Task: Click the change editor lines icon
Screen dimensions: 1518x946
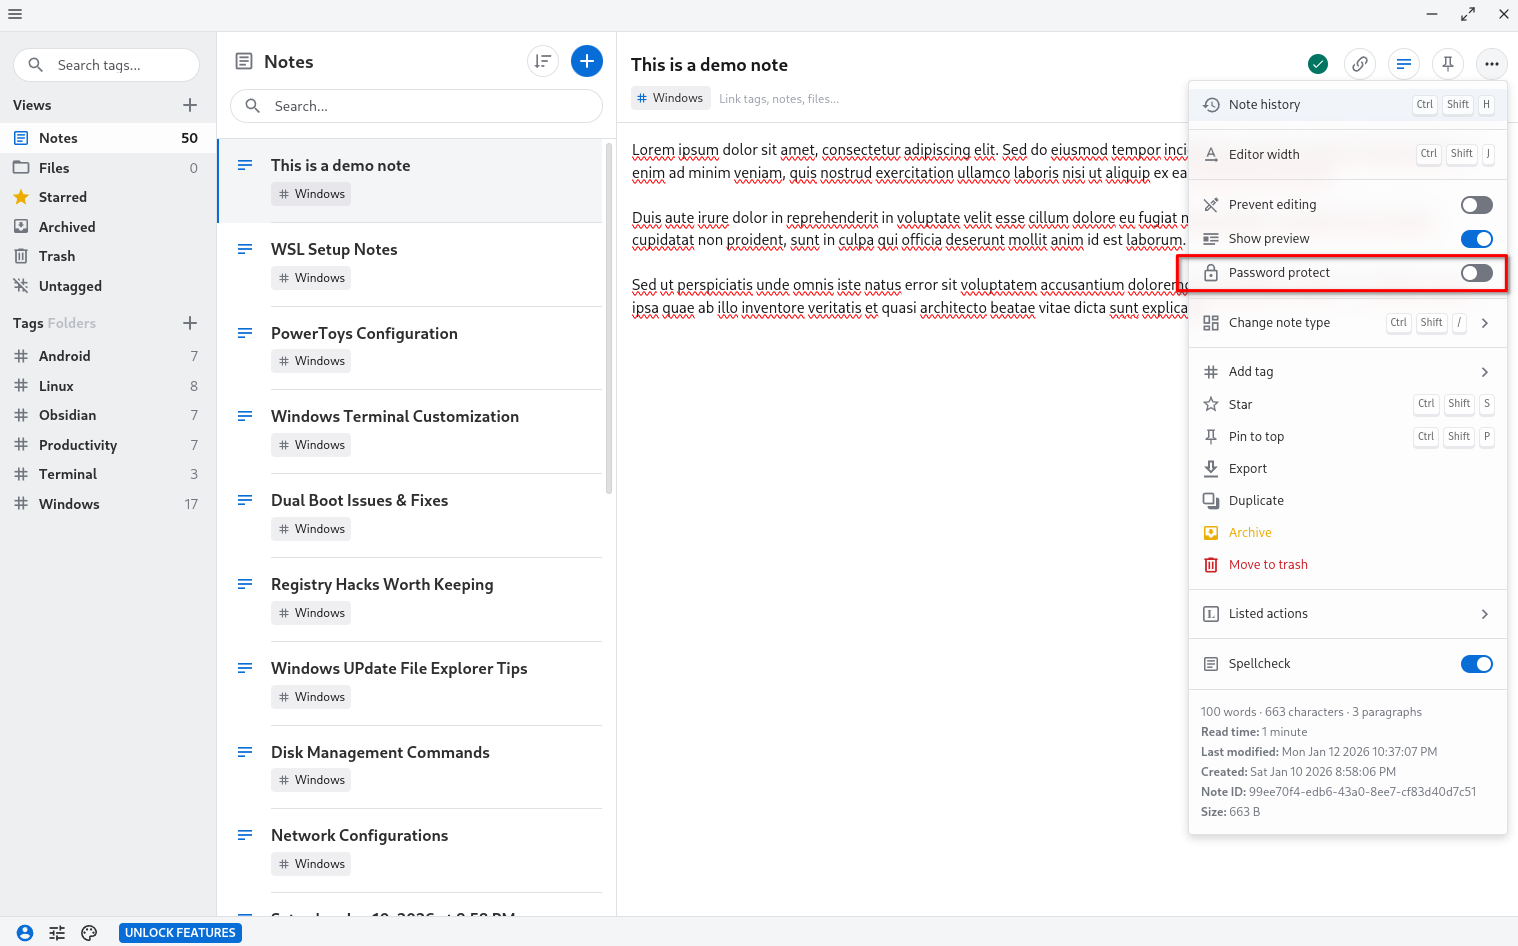Action: (x=1404, y=64)
